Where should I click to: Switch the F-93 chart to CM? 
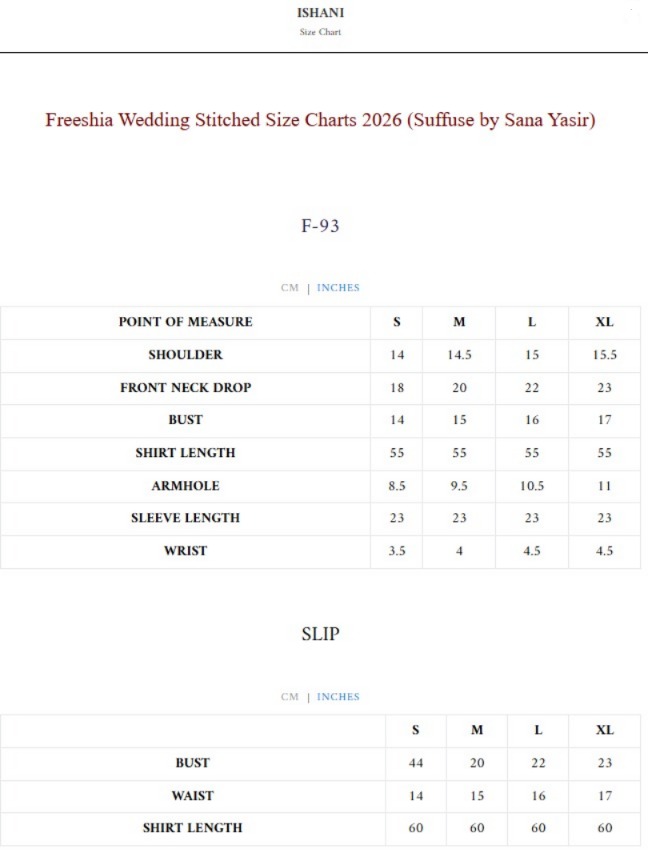tap(290, 288)
